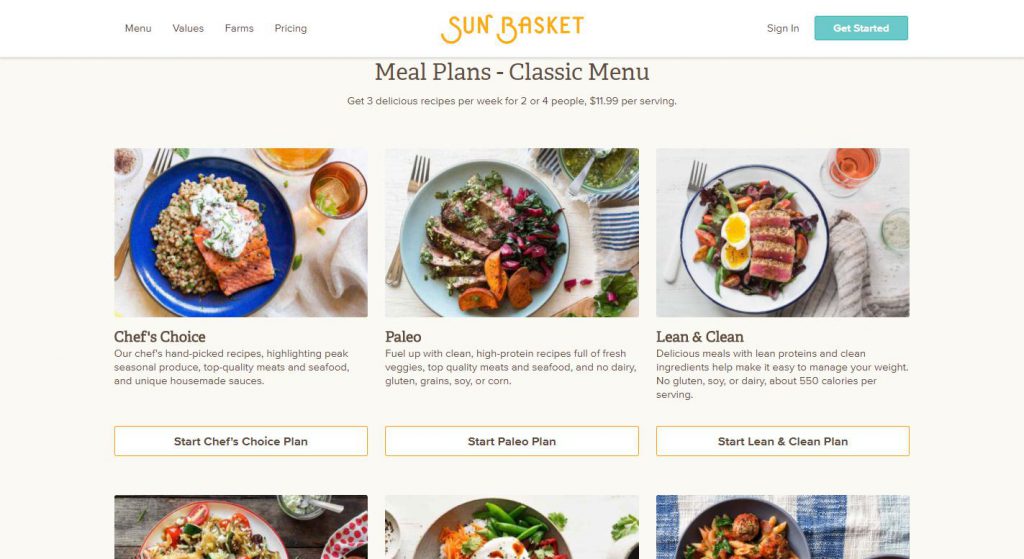
Task: Go to the Farms page
Action: [239, 28]
